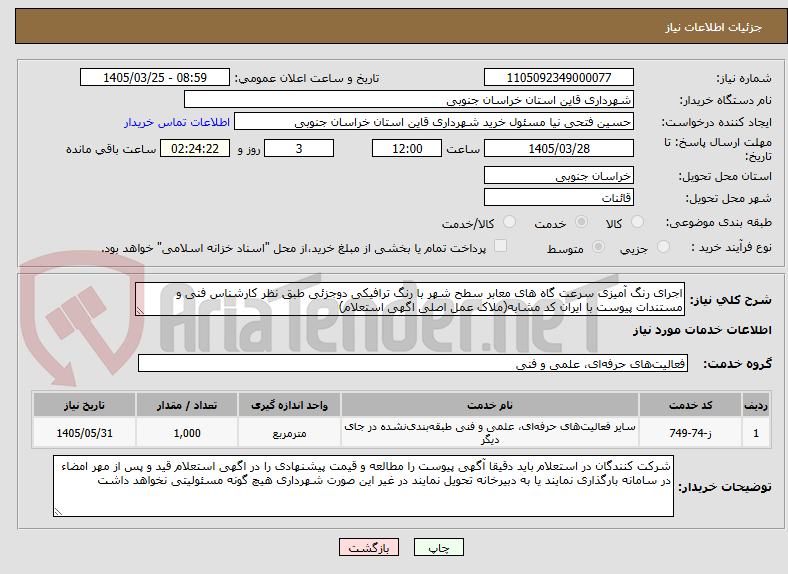This screenshot has height=574, width=788.
Task: Click the delivery province field خراسان جنوبی
Action: pyautogui.click(x=558, y=175)
